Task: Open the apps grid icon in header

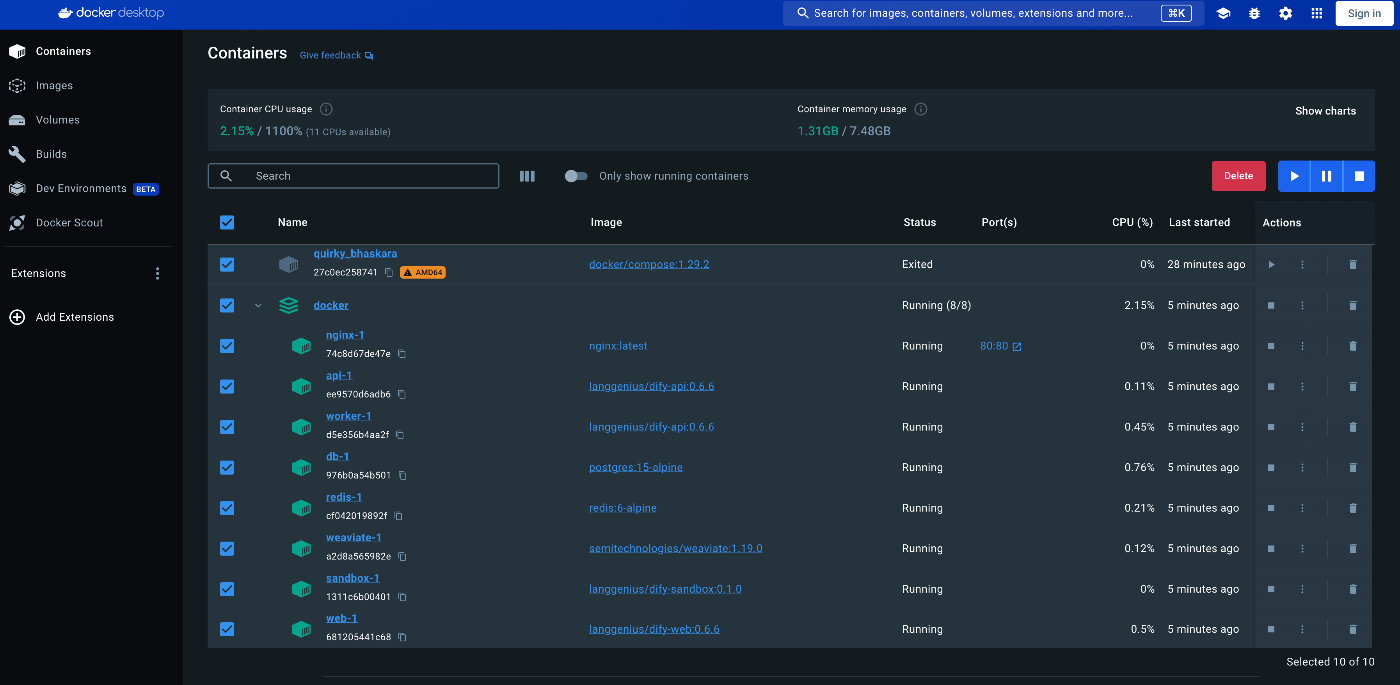Action: pyautogui.click(x=1317, y=13)
